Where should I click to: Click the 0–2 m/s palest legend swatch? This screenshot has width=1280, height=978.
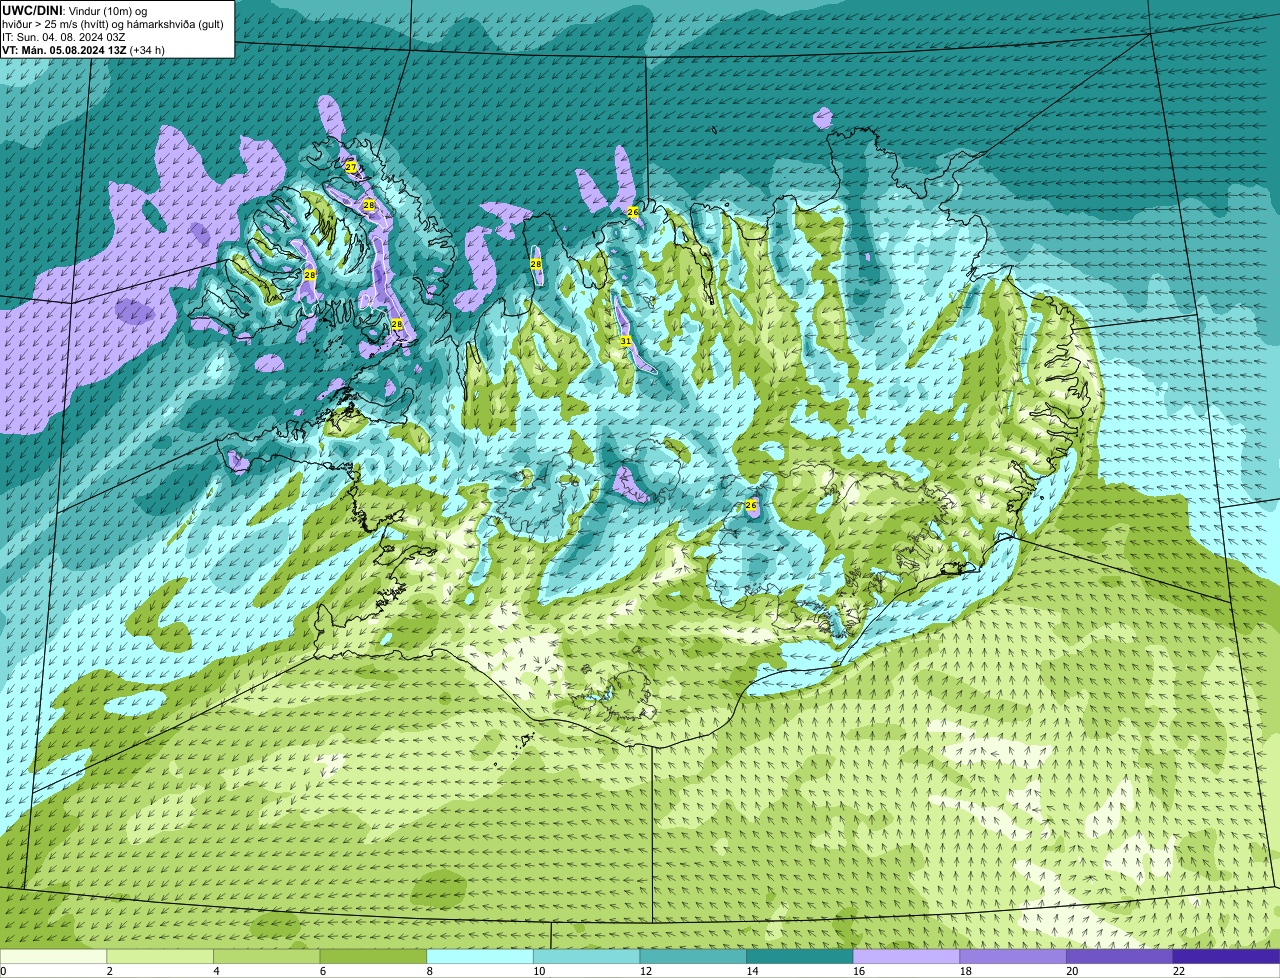pyautogui.click(x=53, y=956)
